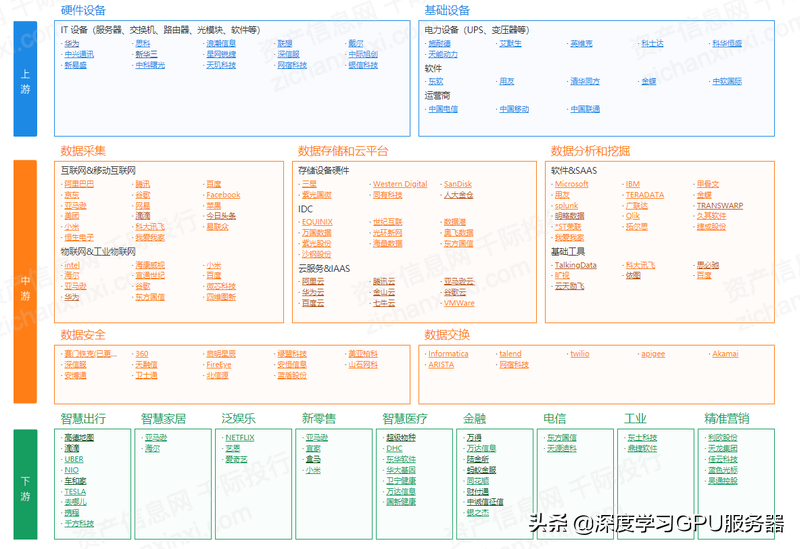The image size is (800, 549).
Task: Click the EQUINIX link under IDC
Action: coord(317,222)
